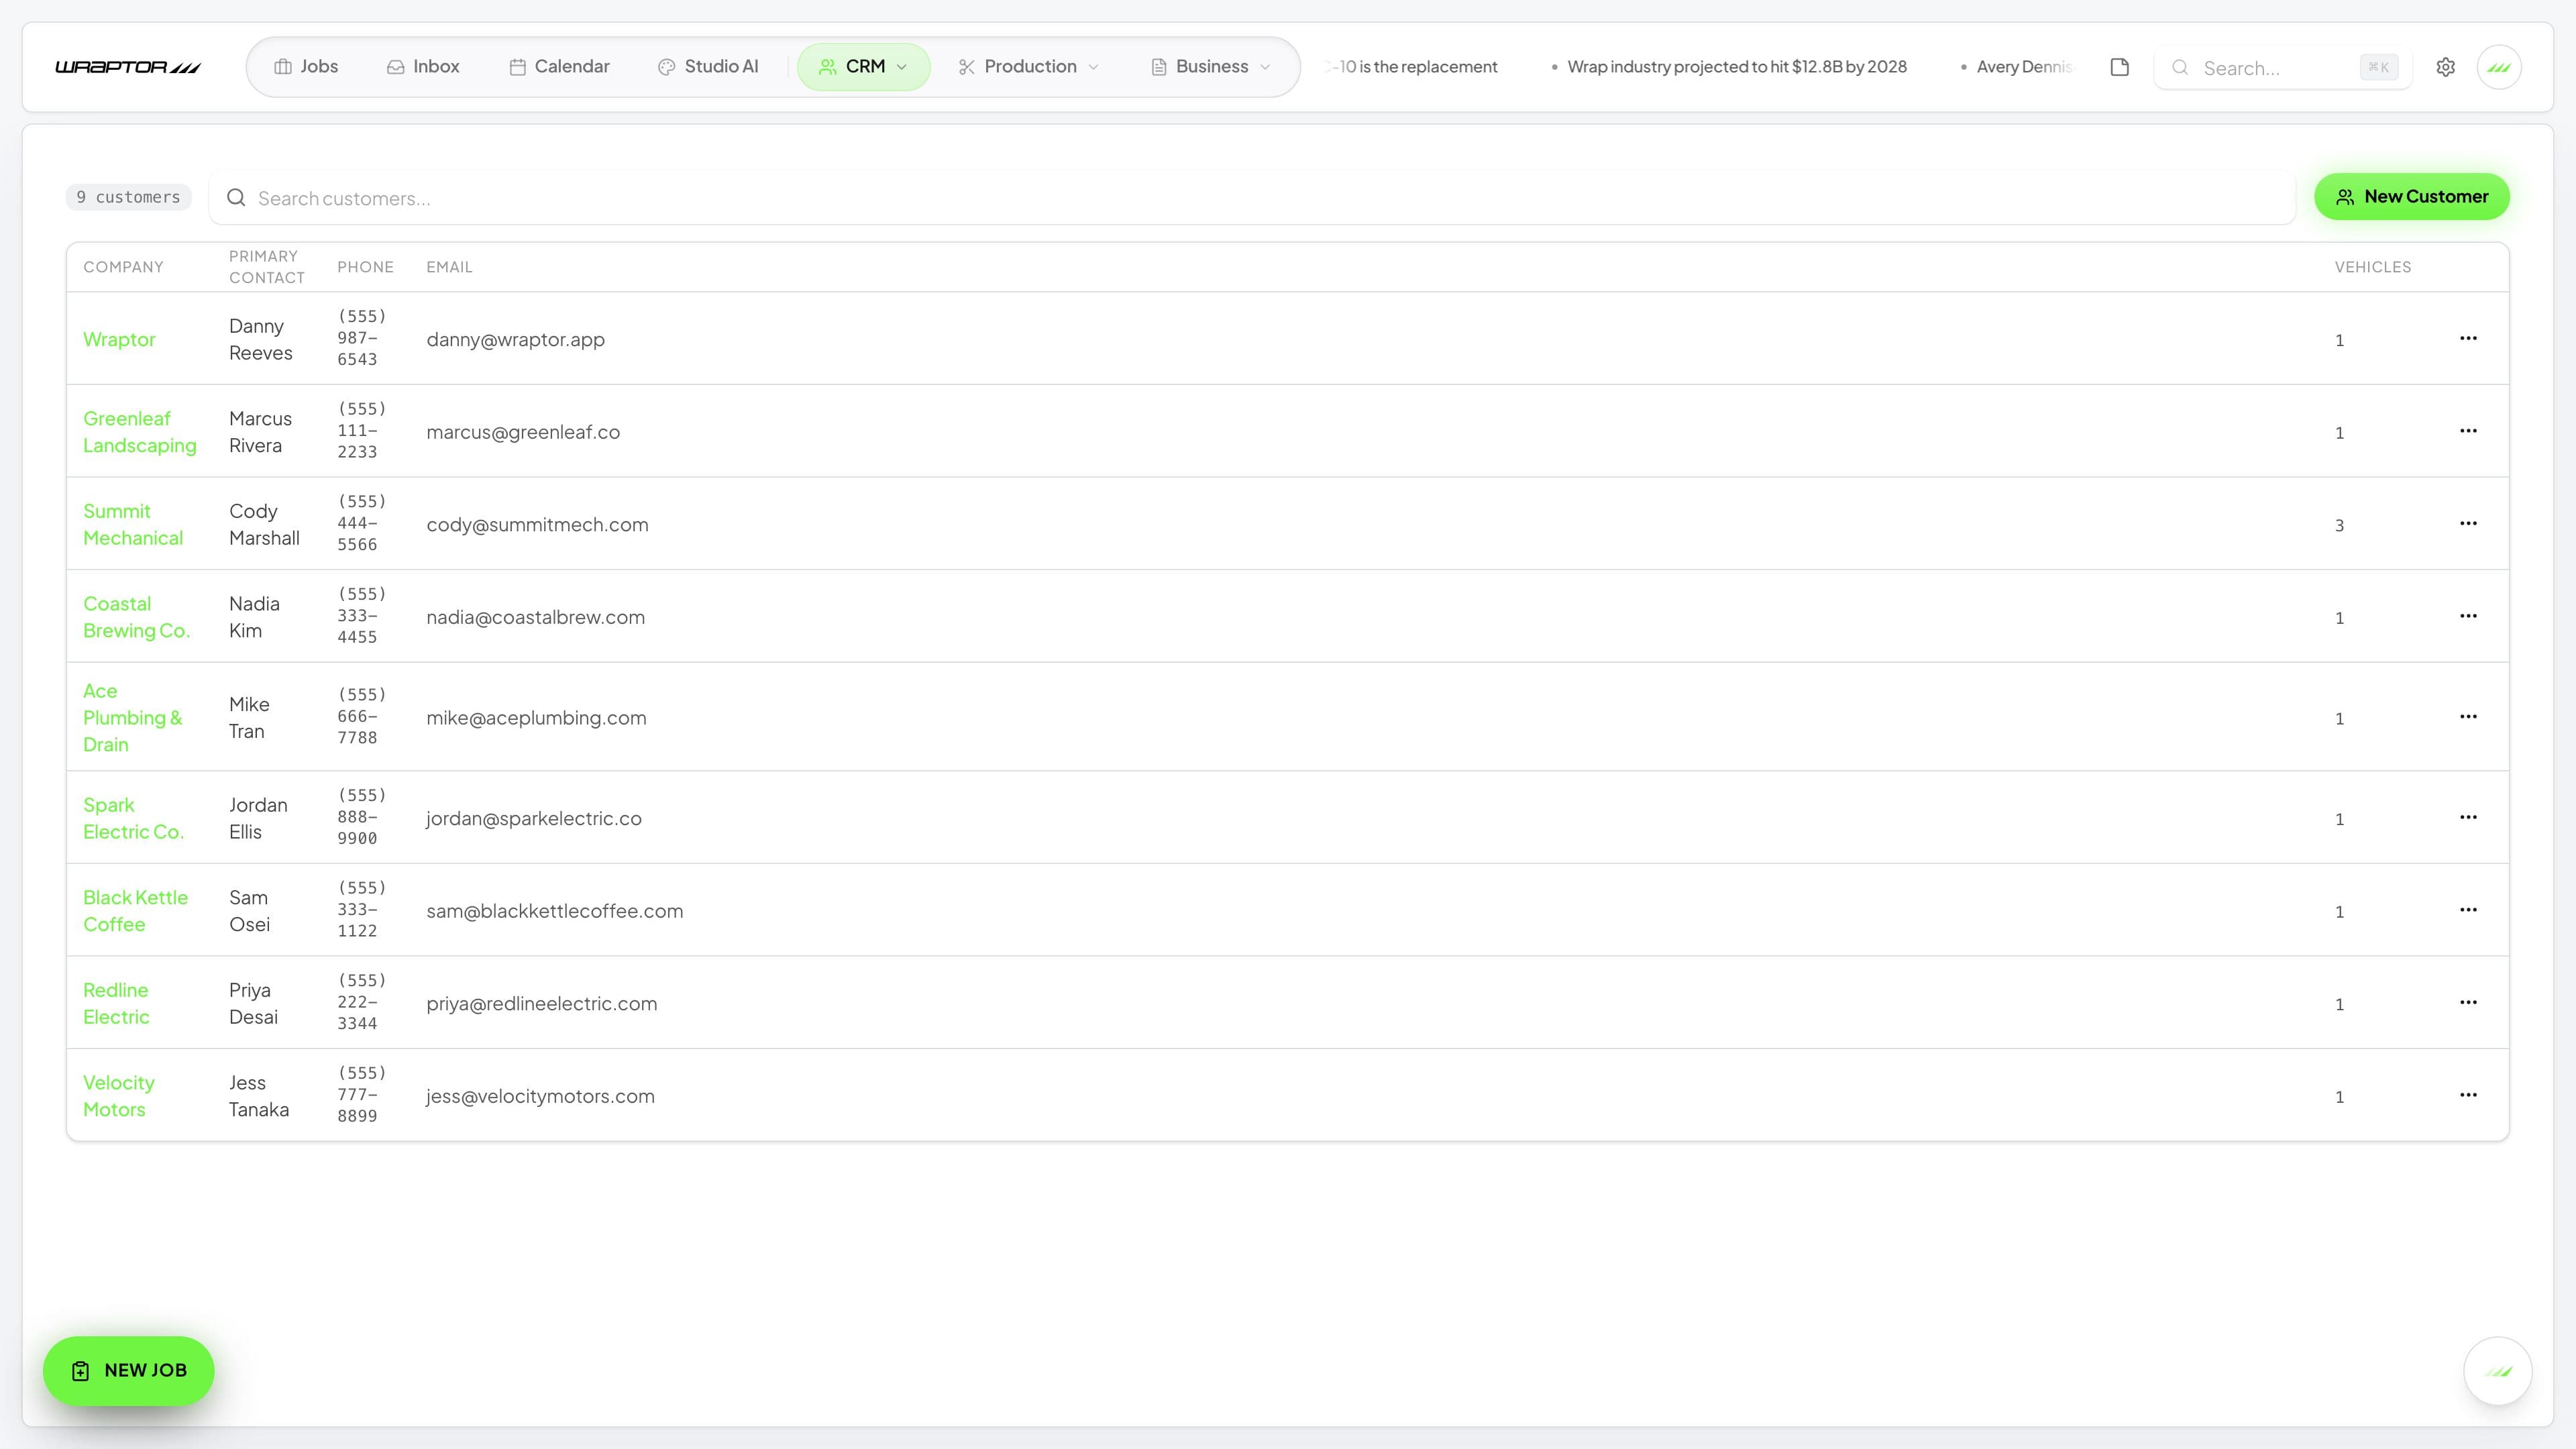
Task: Open the Redline Electric customer link
Action: pos(116,1003)
